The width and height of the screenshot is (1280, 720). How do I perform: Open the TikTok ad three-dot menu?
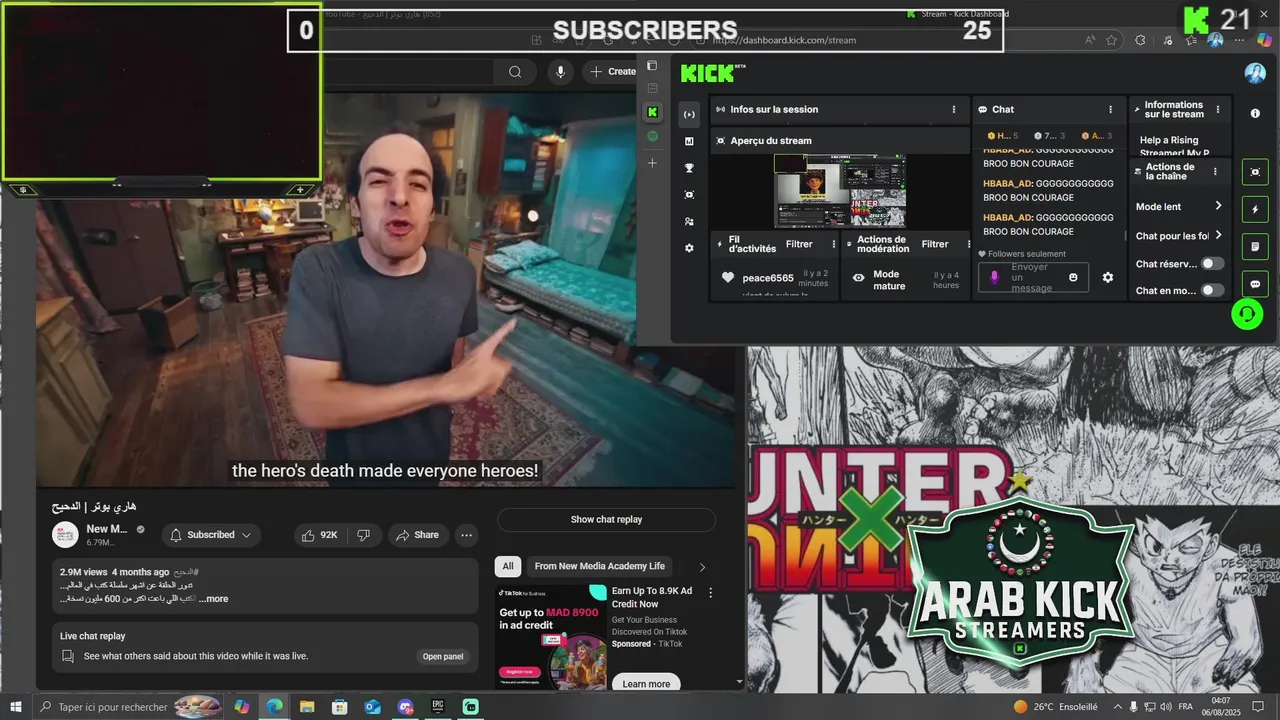click(x=711, y=593)
